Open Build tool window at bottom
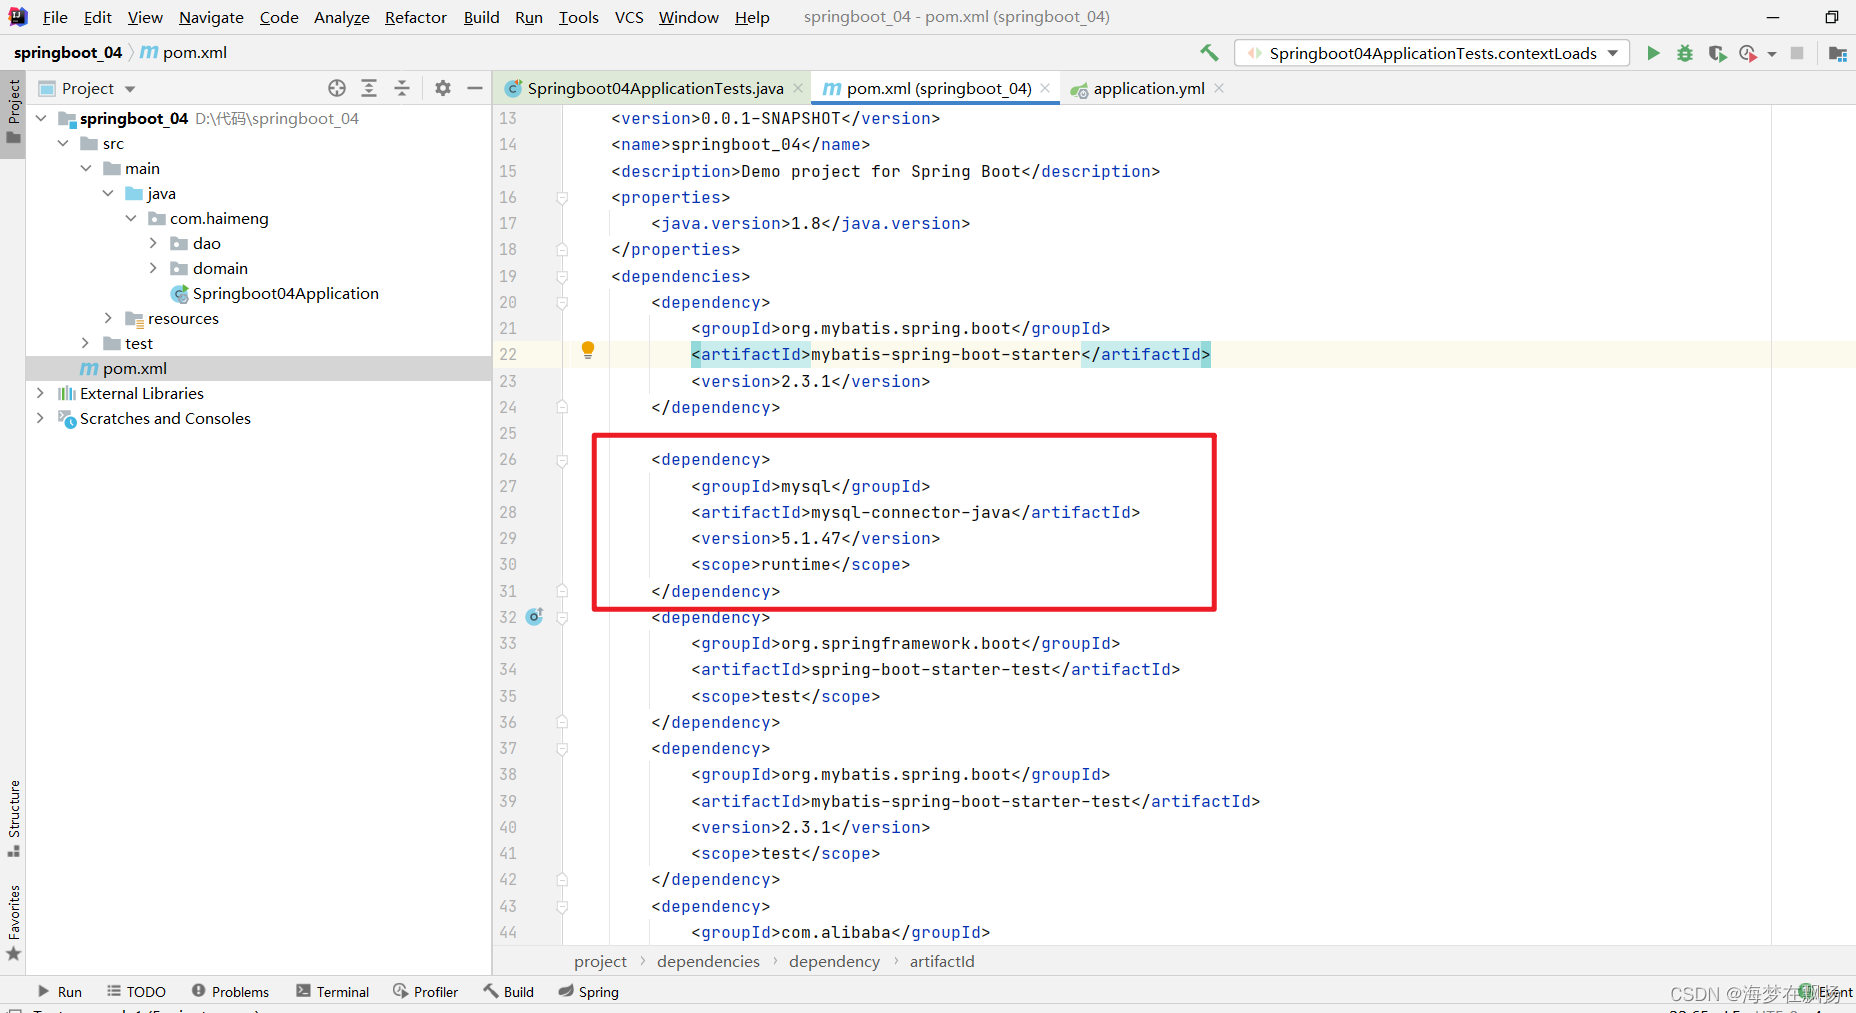The image size is (1856, 1013). coord(509,992)
